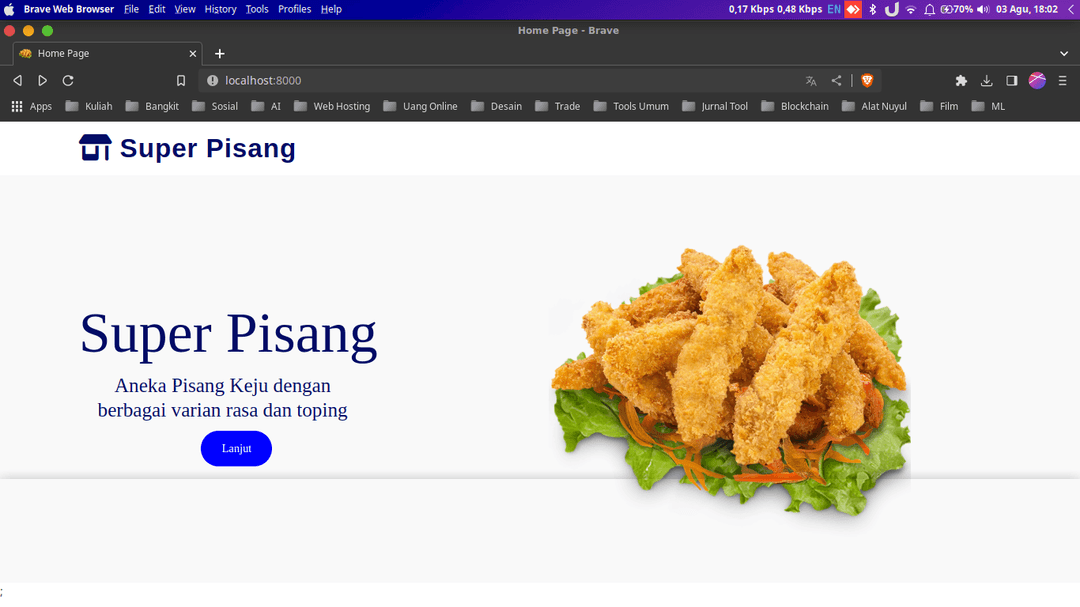The image size is (1080, 607).
Task: Open the History menu
Action: [220, 9]
